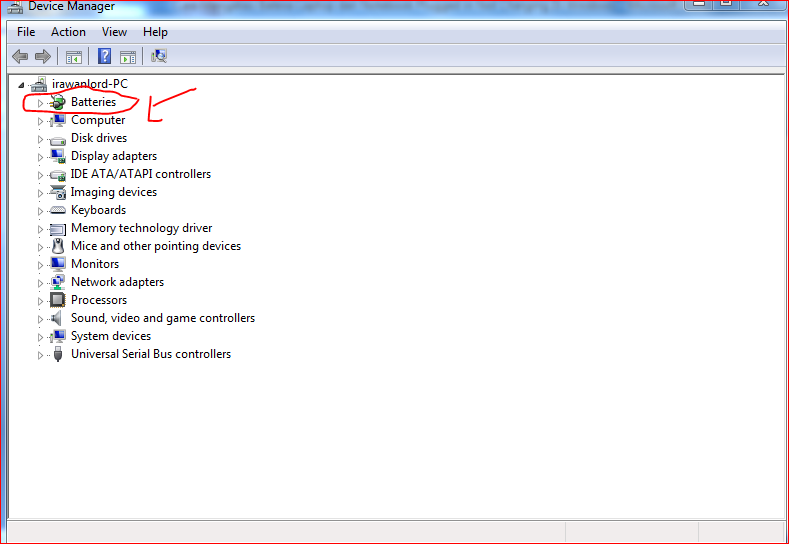Expand the Network adapters node arrow
789x544 pixels.
click(40, 283)
